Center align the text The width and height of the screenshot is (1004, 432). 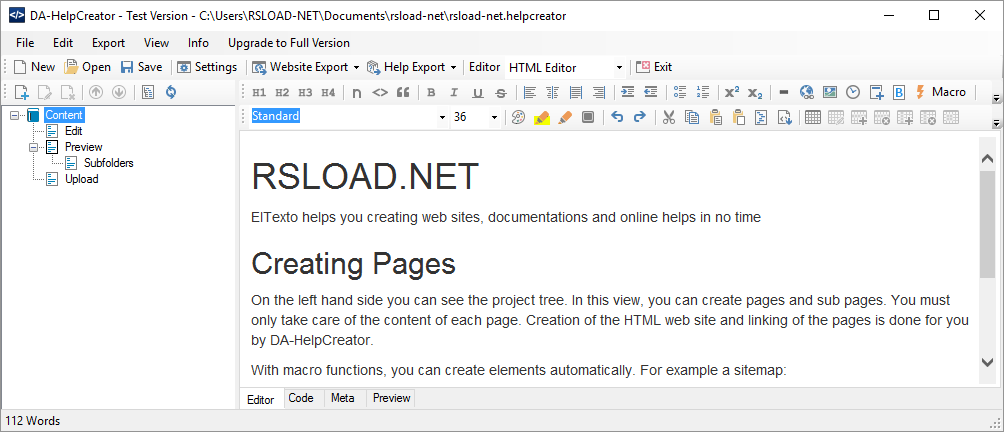553,93
